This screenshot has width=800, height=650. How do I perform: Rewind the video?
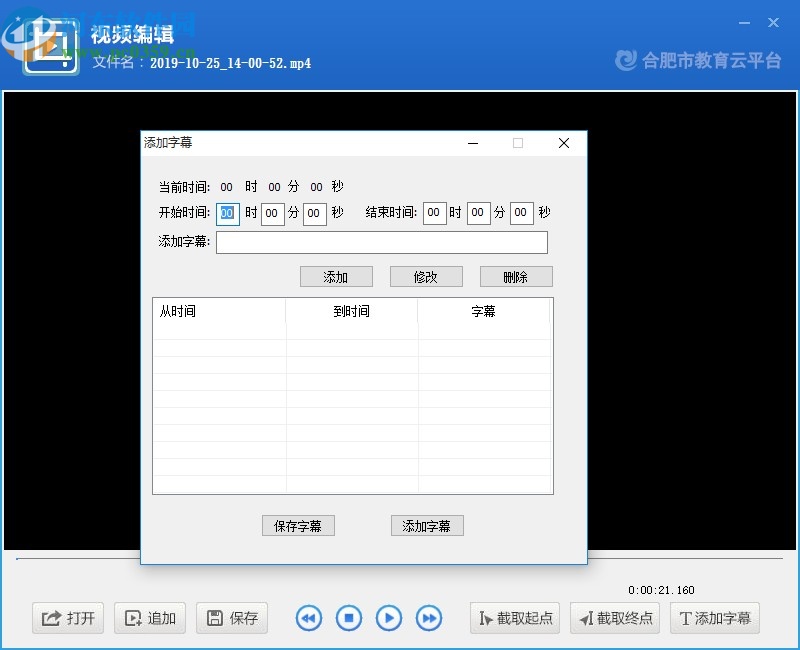(309, 618)
